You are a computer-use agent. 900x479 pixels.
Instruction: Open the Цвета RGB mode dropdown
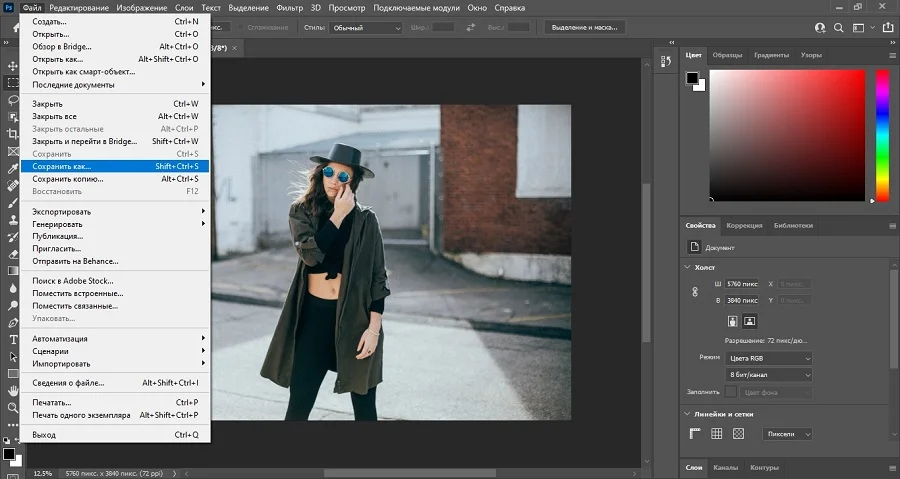769,358
